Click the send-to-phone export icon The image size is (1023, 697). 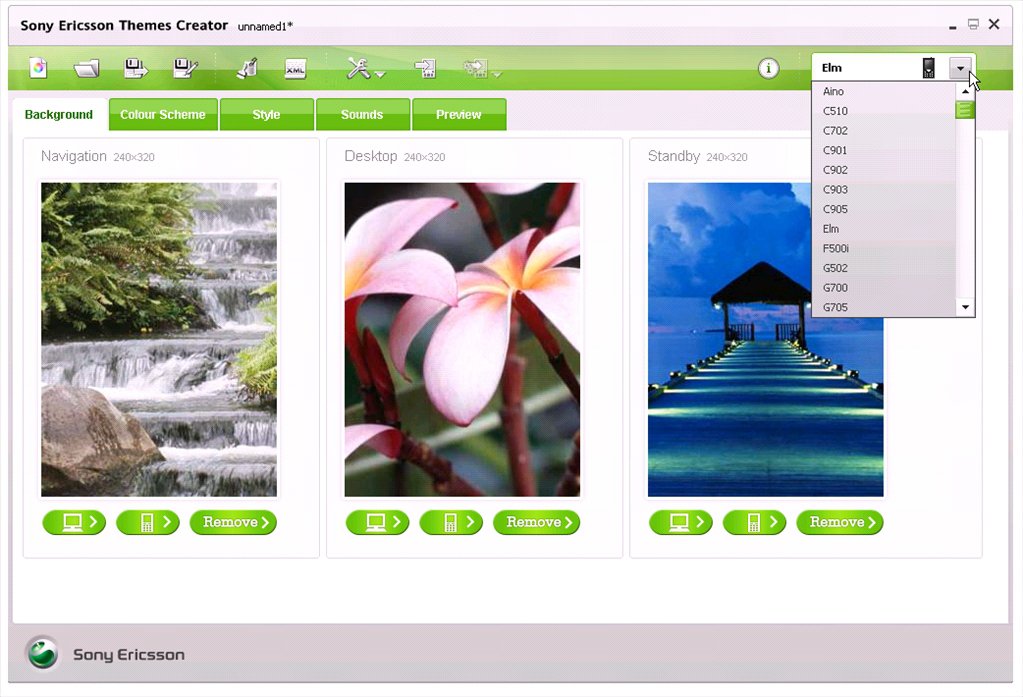tap(425, 68)
